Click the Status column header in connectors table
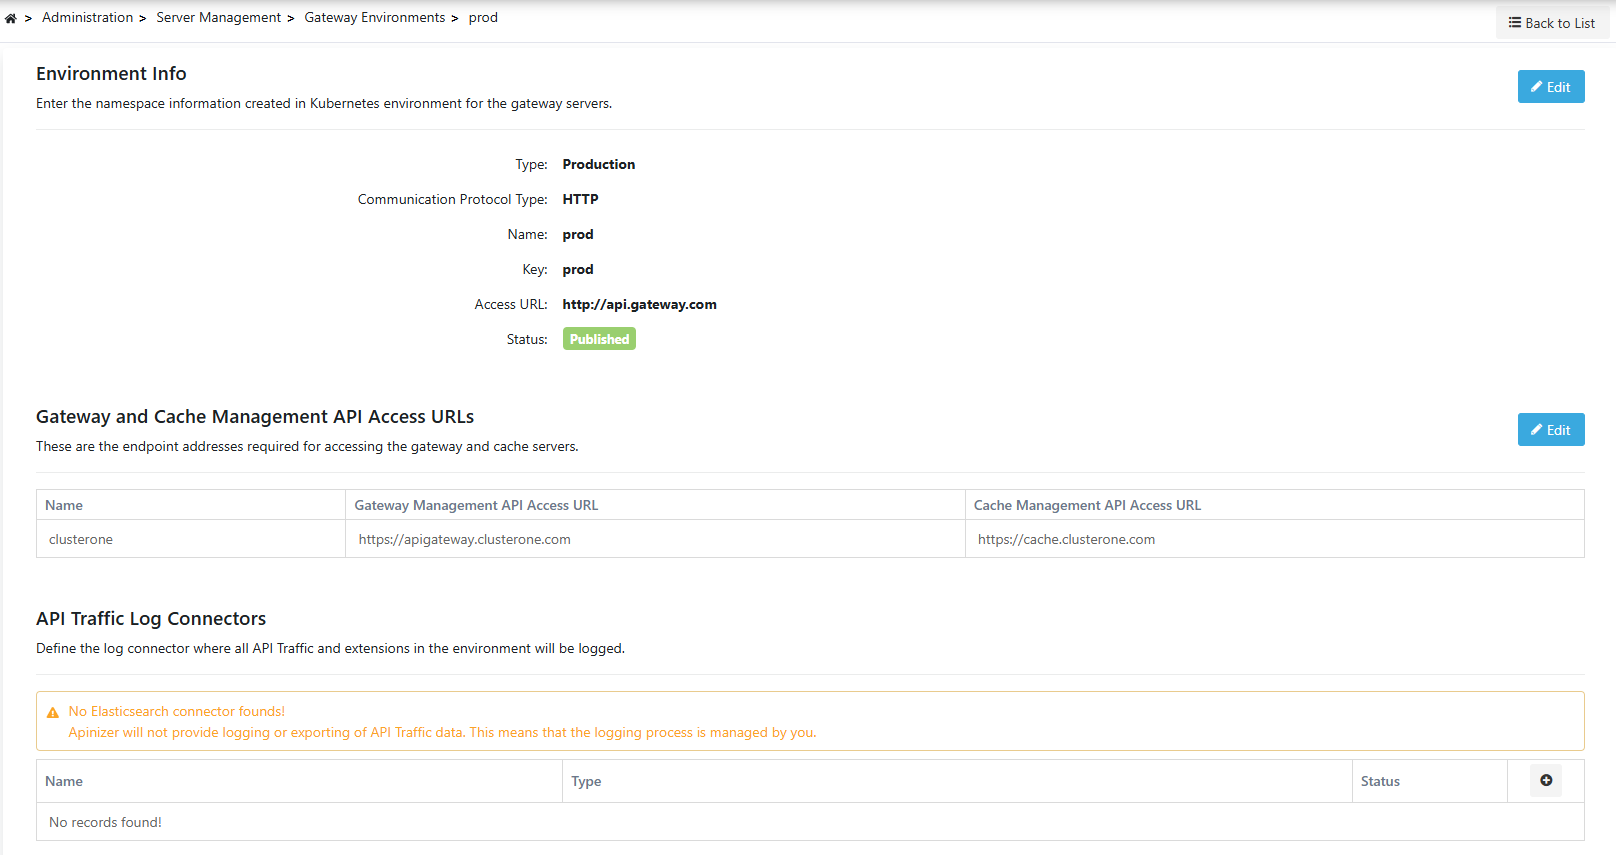The image size is (1616, 855). pos(1380,781)
